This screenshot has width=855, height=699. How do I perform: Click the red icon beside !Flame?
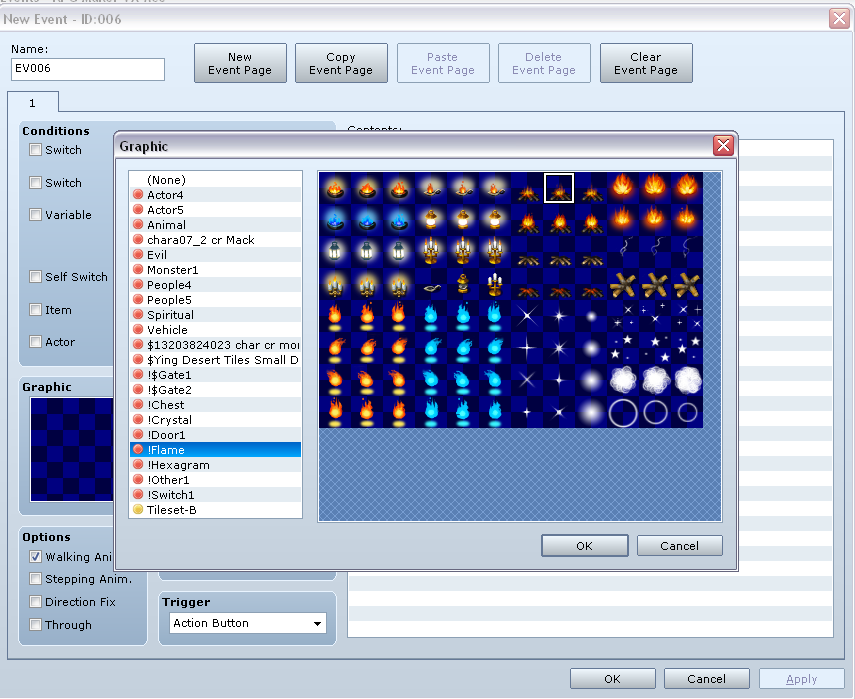click(x=139, y=450)
